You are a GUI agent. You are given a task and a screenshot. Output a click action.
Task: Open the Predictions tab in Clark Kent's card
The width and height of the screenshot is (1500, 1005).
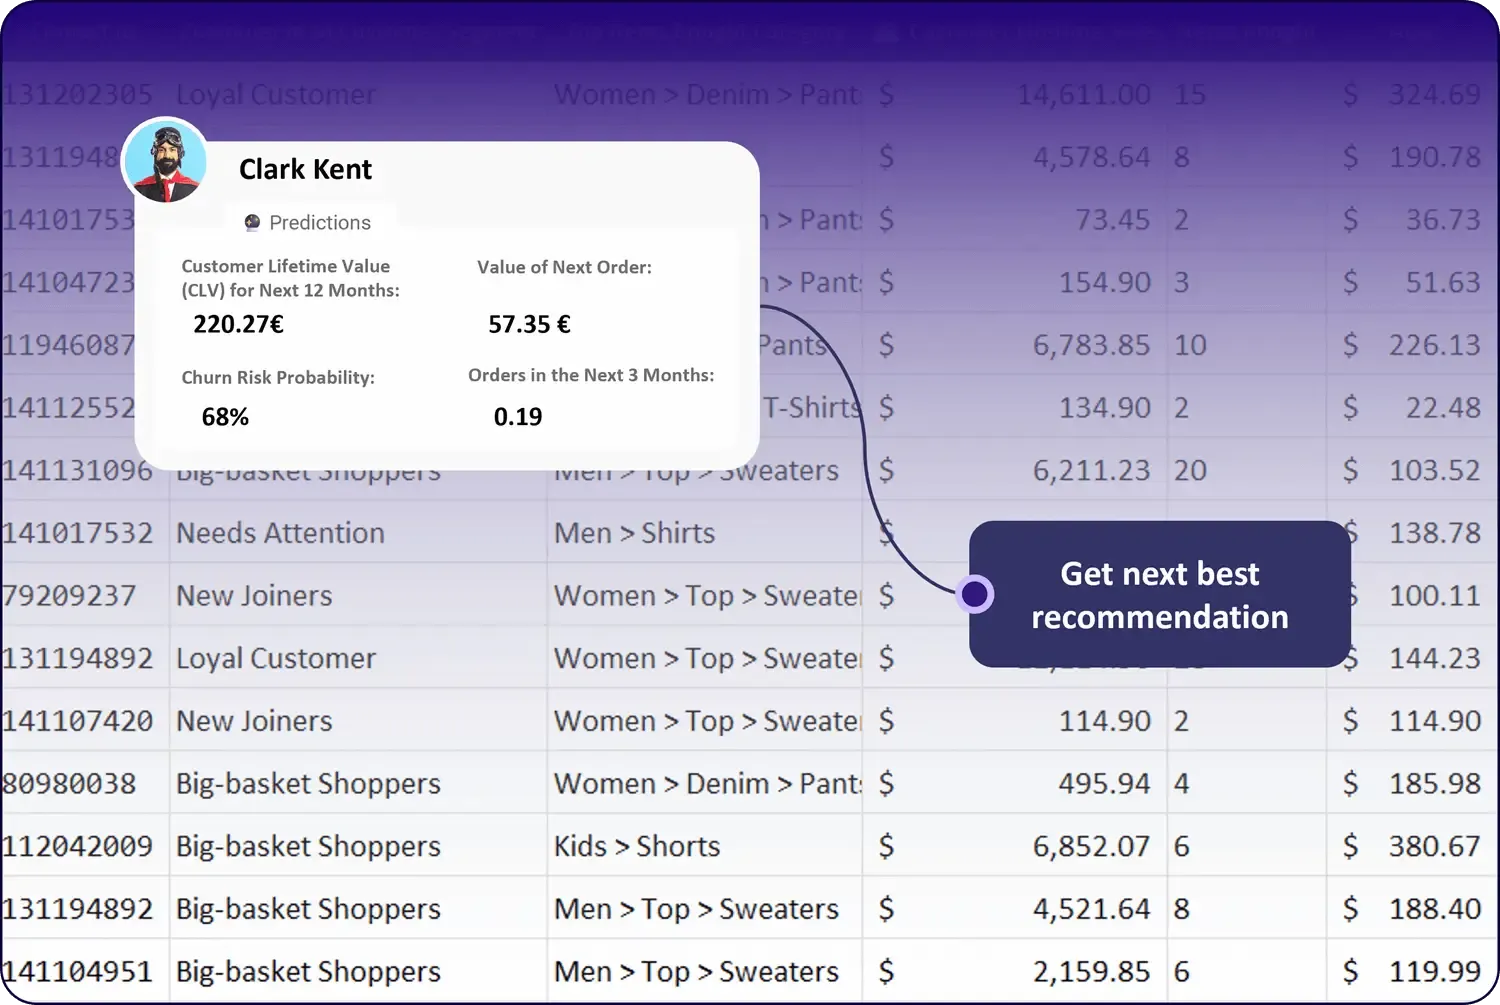tap(308, 222)
